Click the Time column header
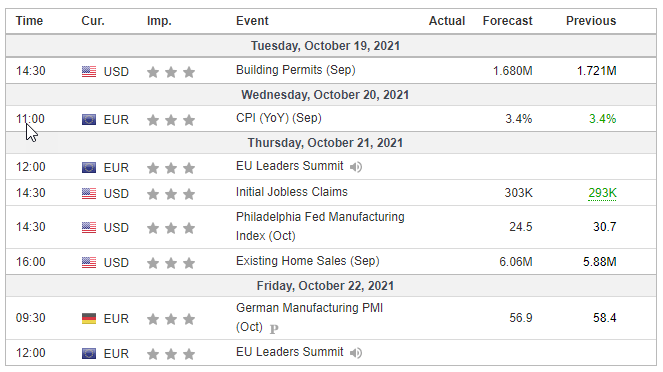The width and height of the screenshot is (663, 372). click(29, 21)
